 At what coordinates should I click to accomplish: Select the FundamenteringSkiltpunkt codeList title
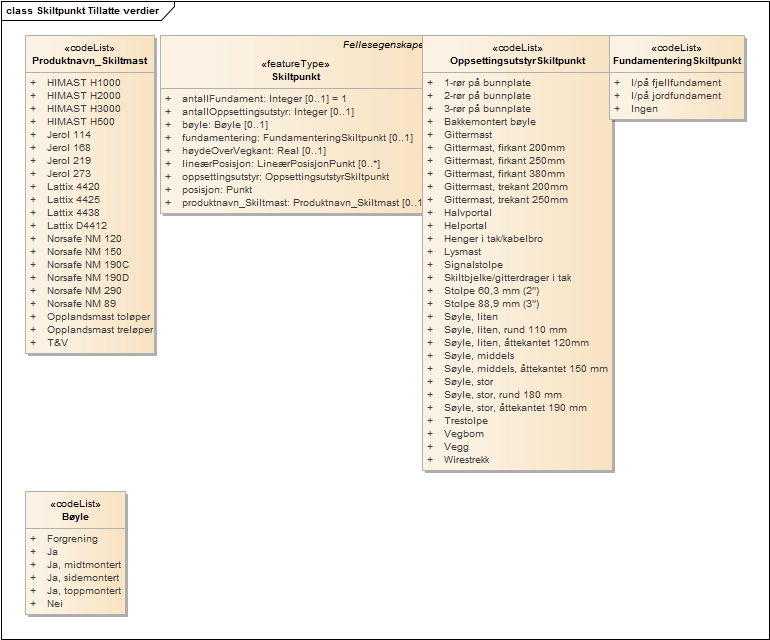tap(677, 61)
